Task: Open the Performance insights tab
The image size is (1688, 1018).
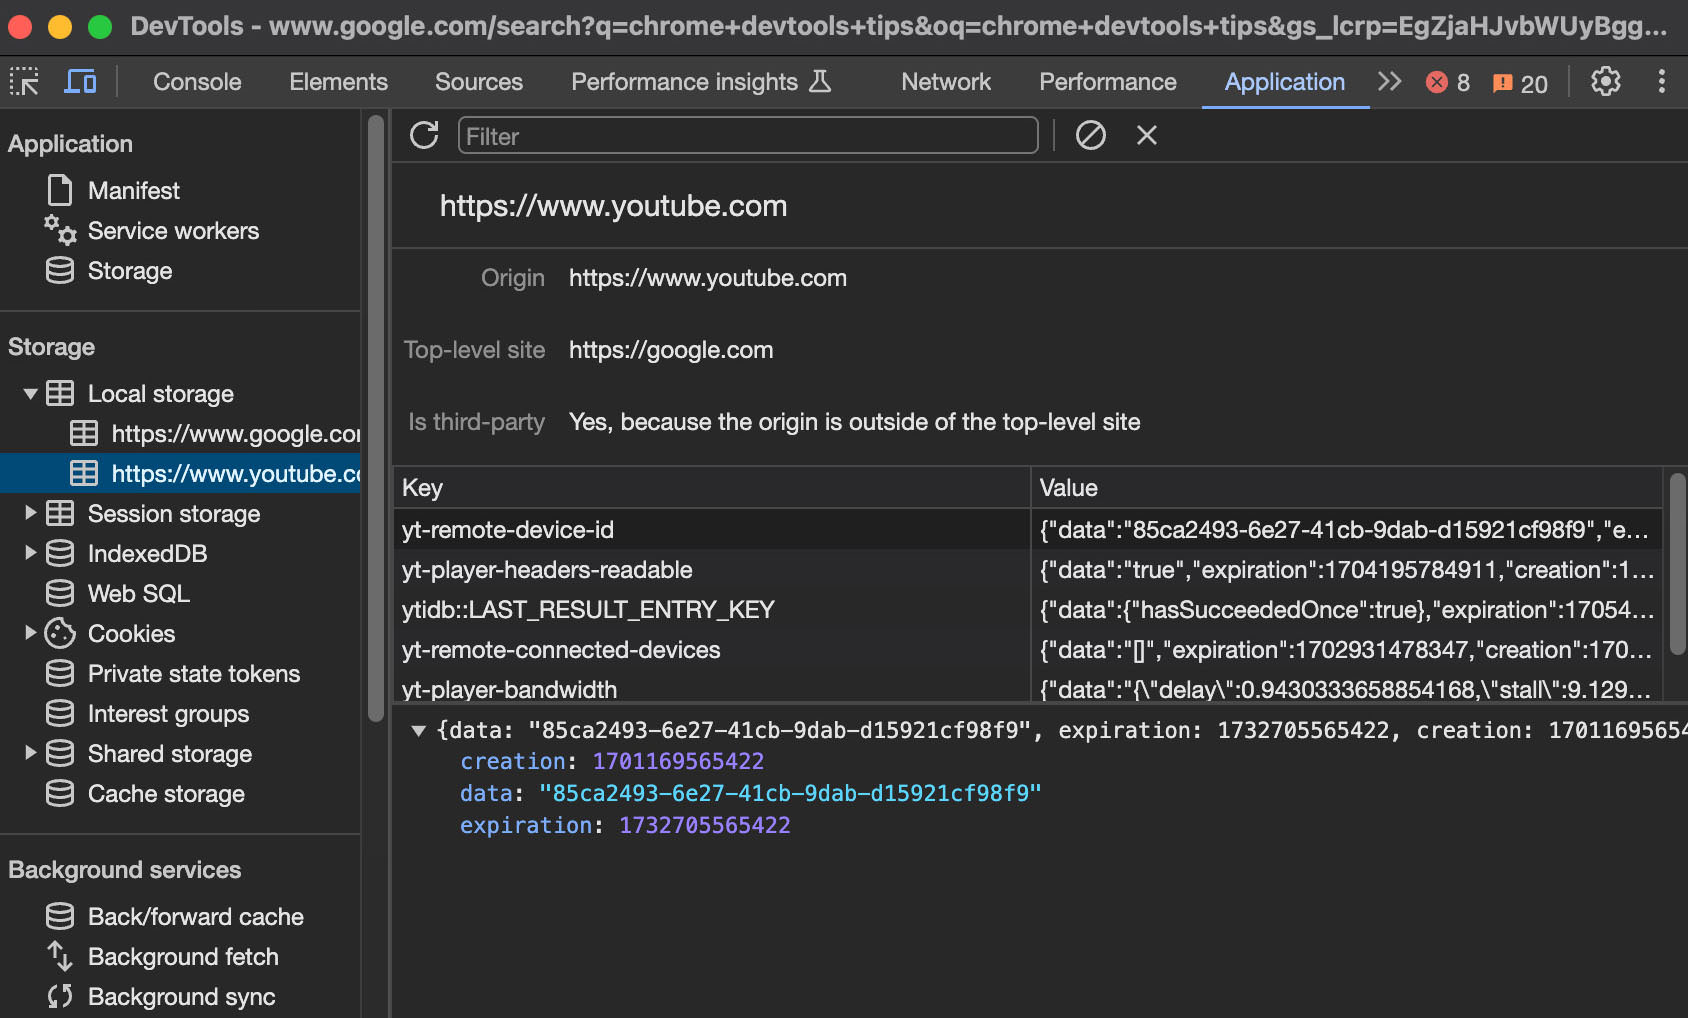Action: tap(701, 82)
